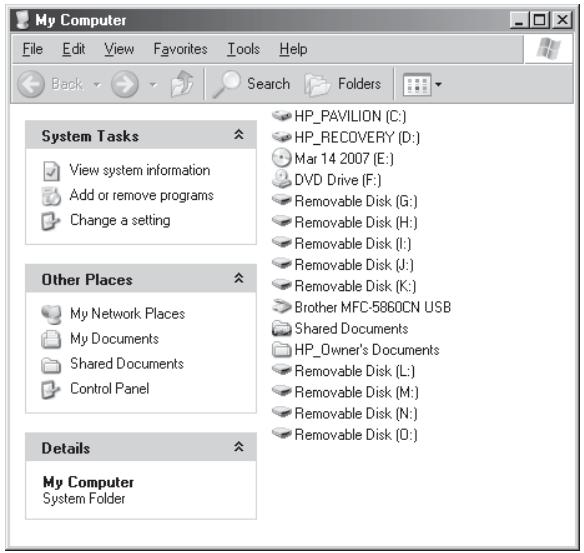The height and width of the screenshot is (553, 584).
Task: Open the Tools menu
Action: (243, 49)
